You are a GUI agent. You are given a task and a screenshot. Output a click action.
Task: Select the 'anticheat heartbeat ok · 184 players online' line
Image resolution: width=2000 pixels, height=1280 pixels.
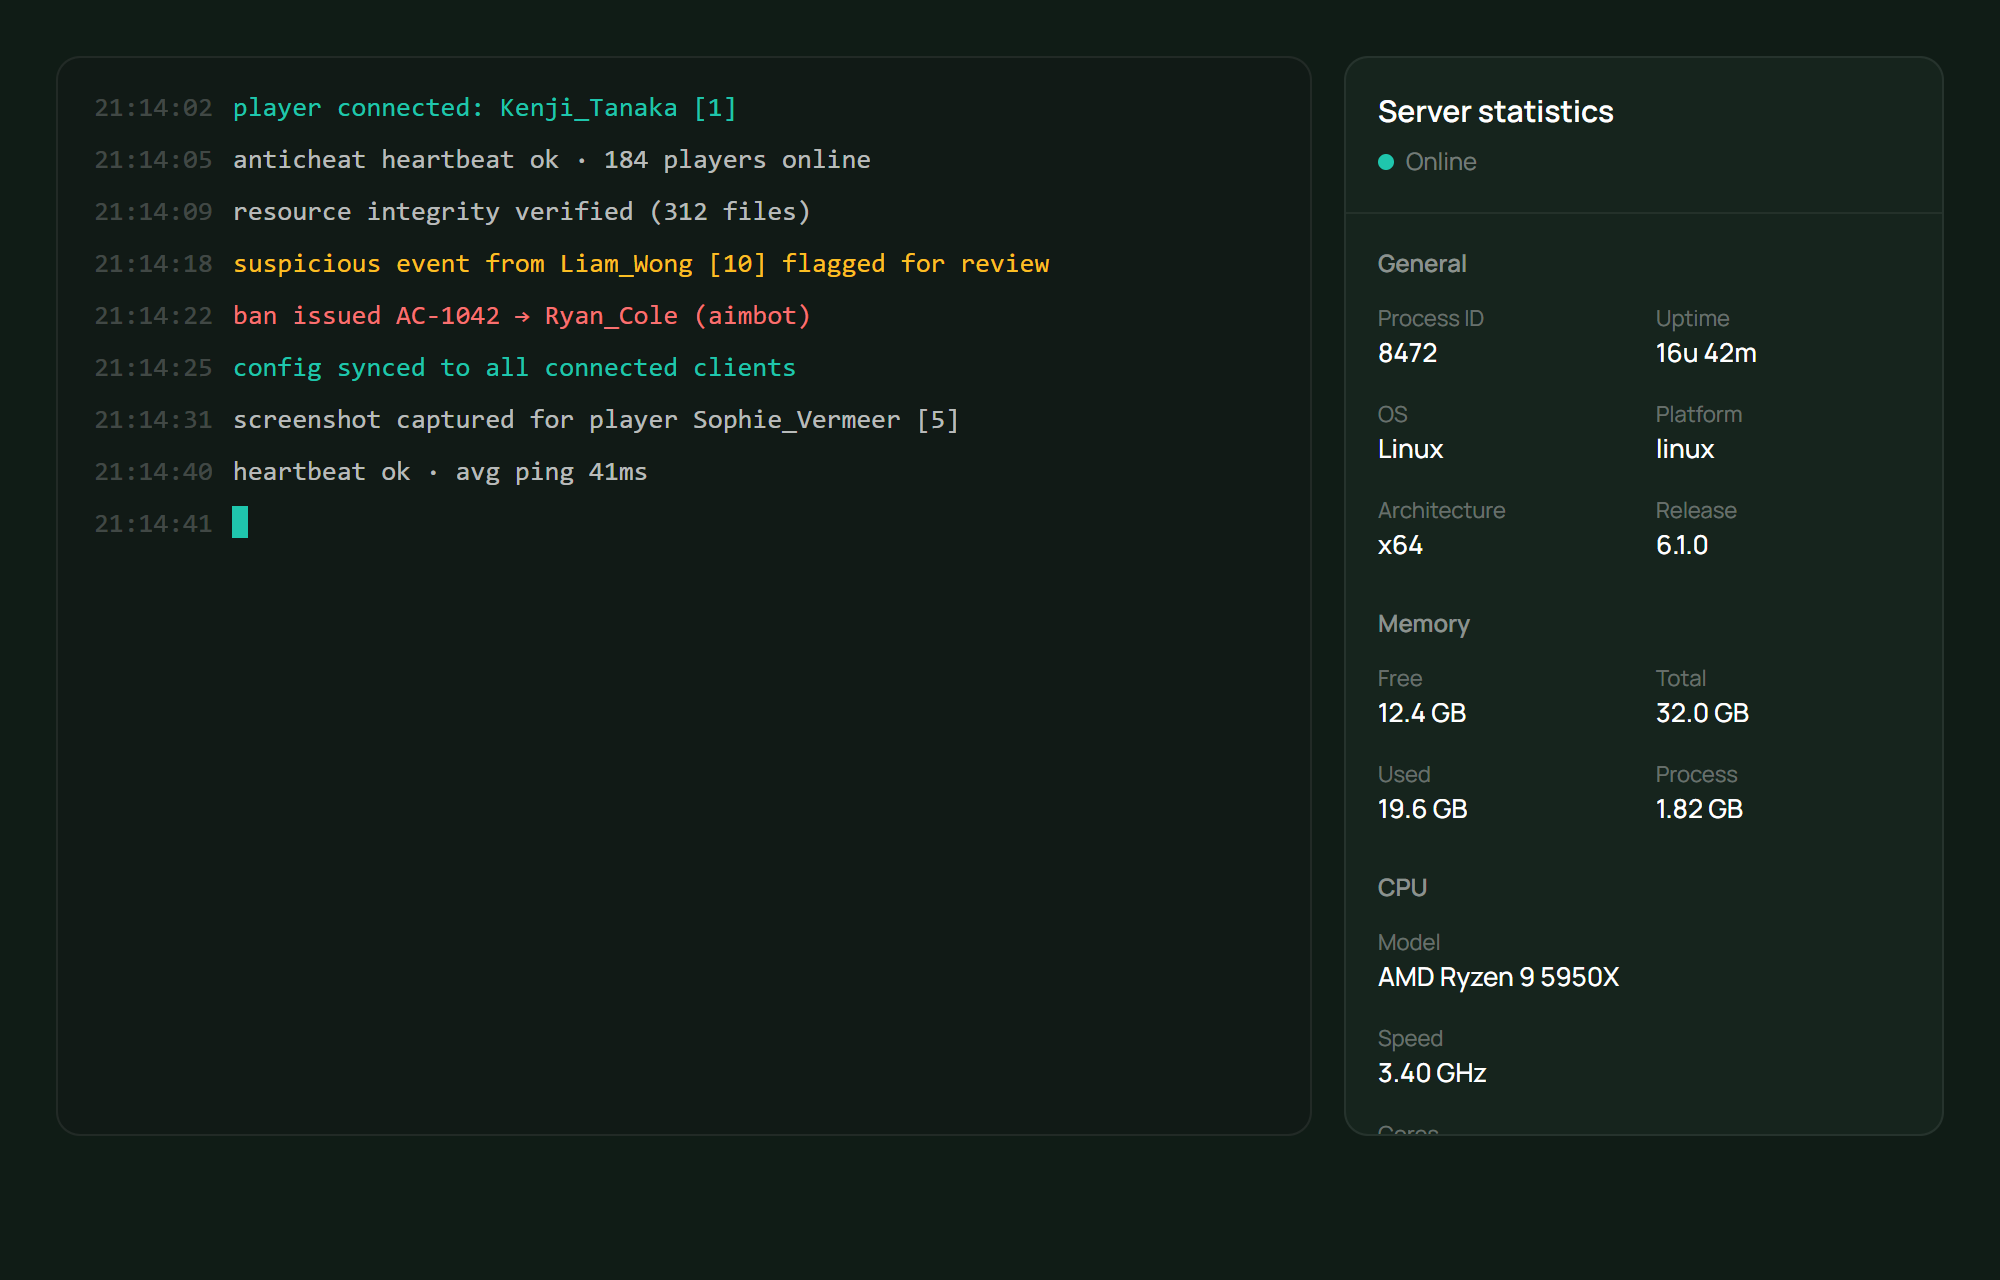click(x=552, y=160)
